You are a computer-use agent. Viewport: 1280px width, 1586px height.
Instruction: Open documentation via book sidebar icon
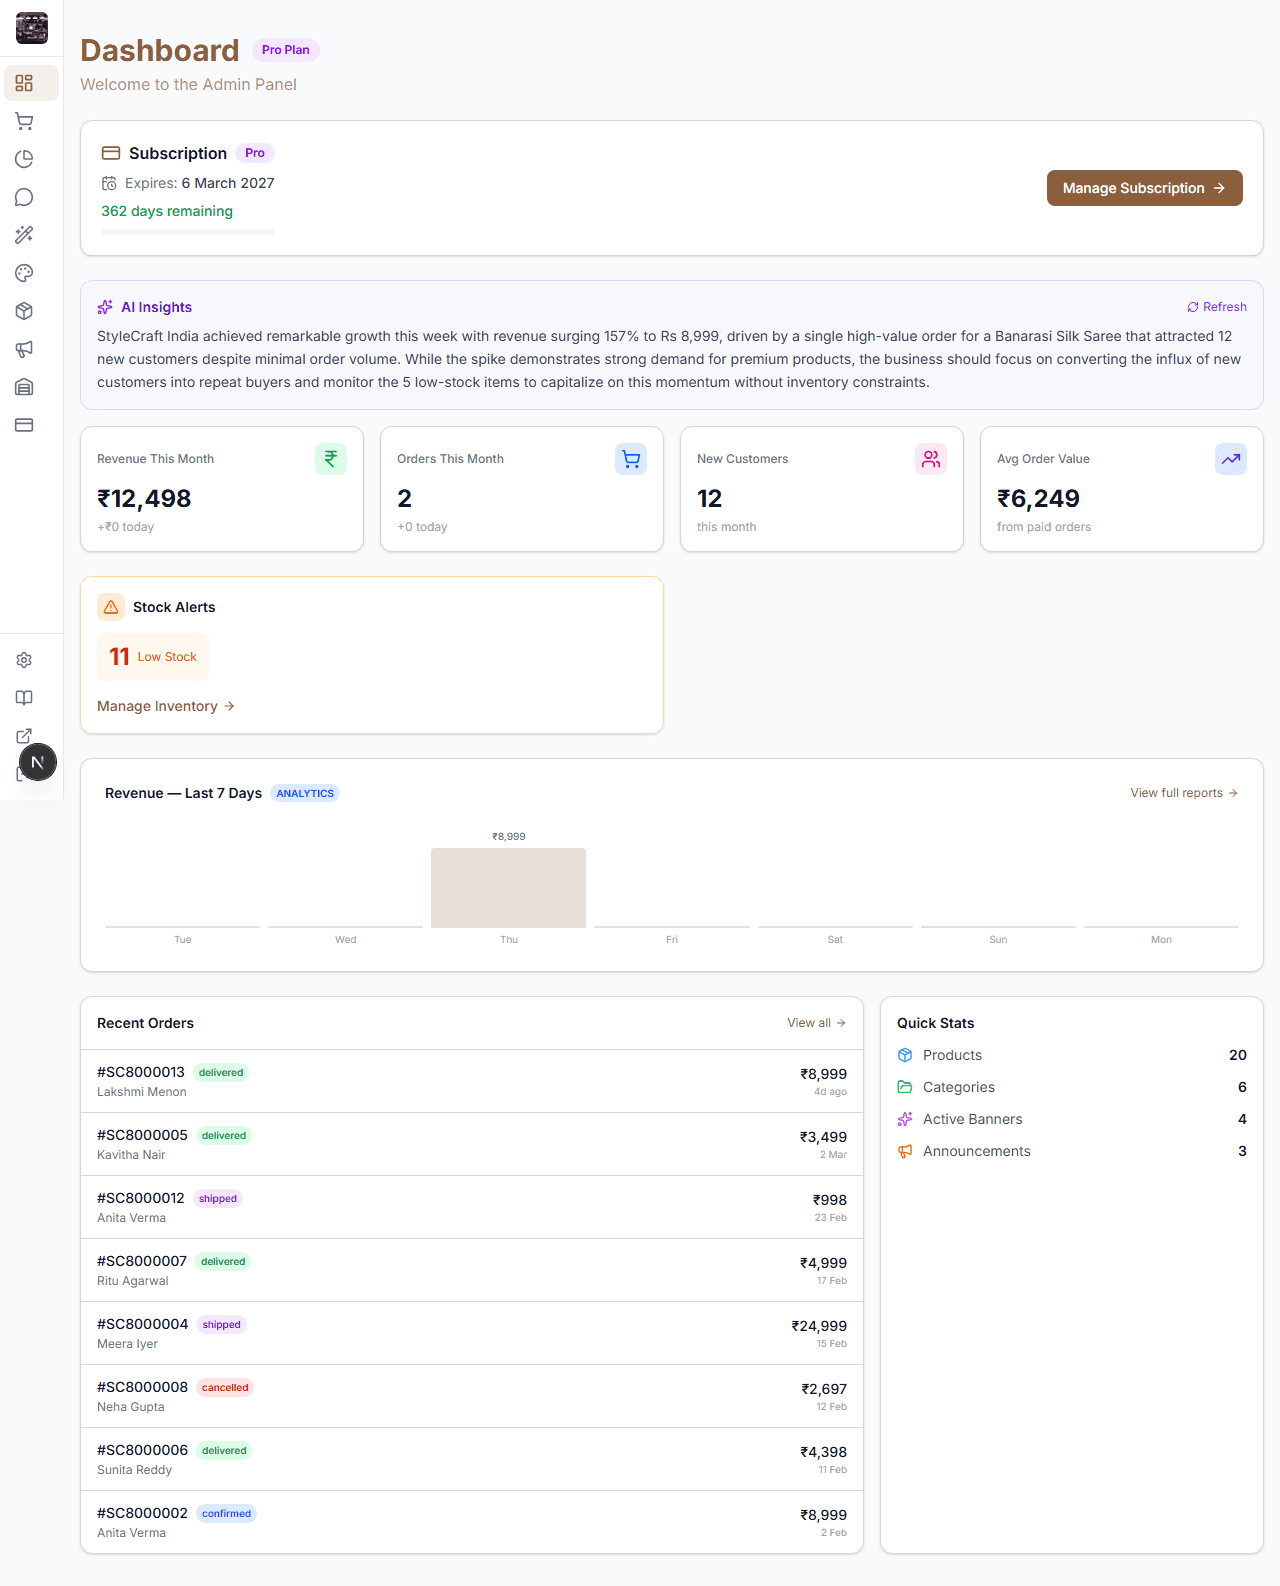24,698
